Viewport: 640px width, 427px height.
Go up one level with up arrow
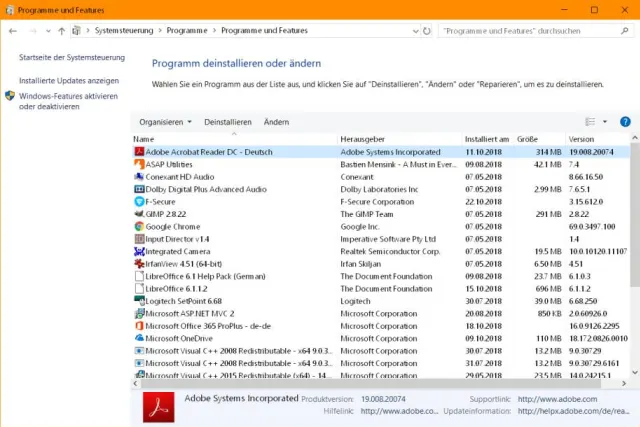[61, 31]
